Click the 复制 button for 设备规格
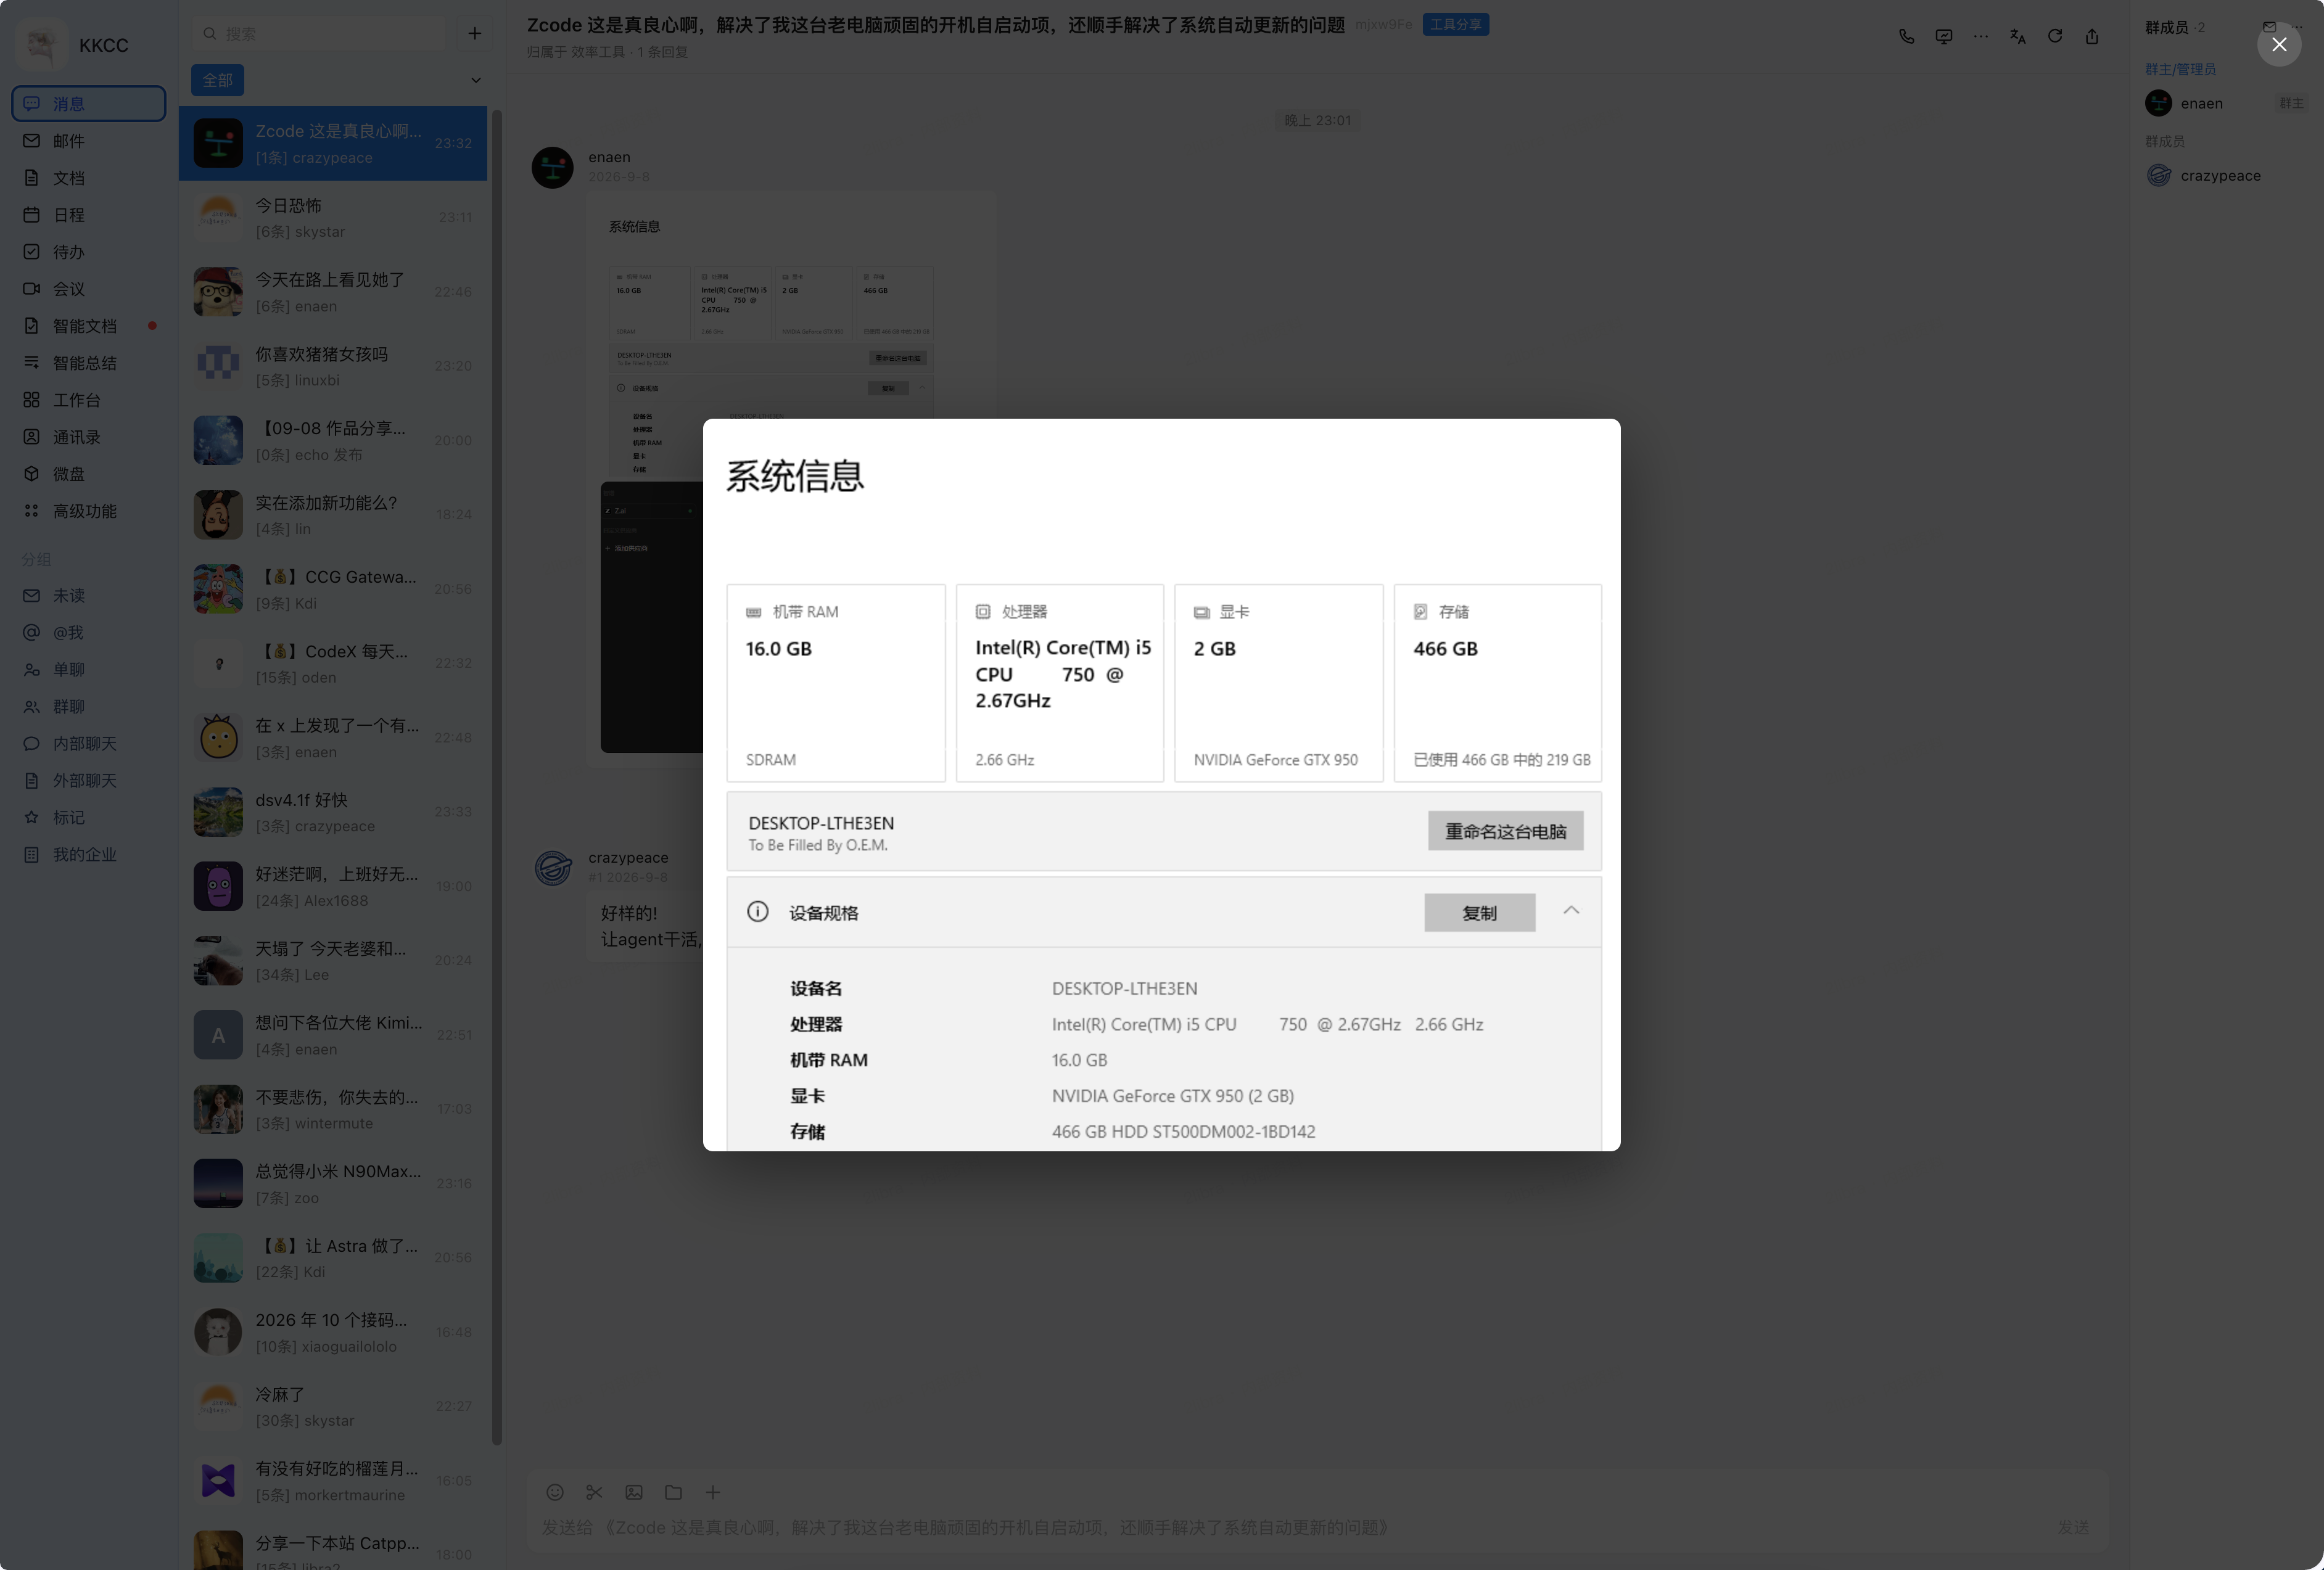The image size is (2324, 1570). 1479,913
